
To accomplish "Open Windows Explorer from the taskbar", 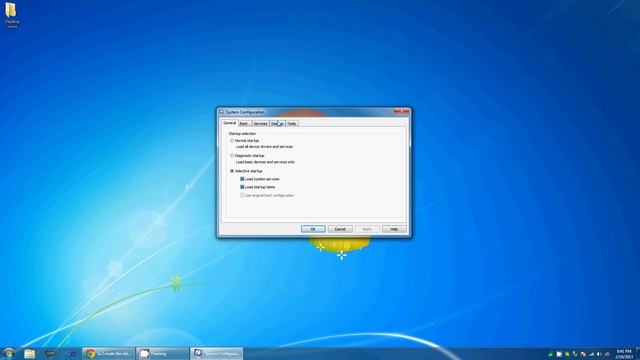I will click(x=29, y=353).
